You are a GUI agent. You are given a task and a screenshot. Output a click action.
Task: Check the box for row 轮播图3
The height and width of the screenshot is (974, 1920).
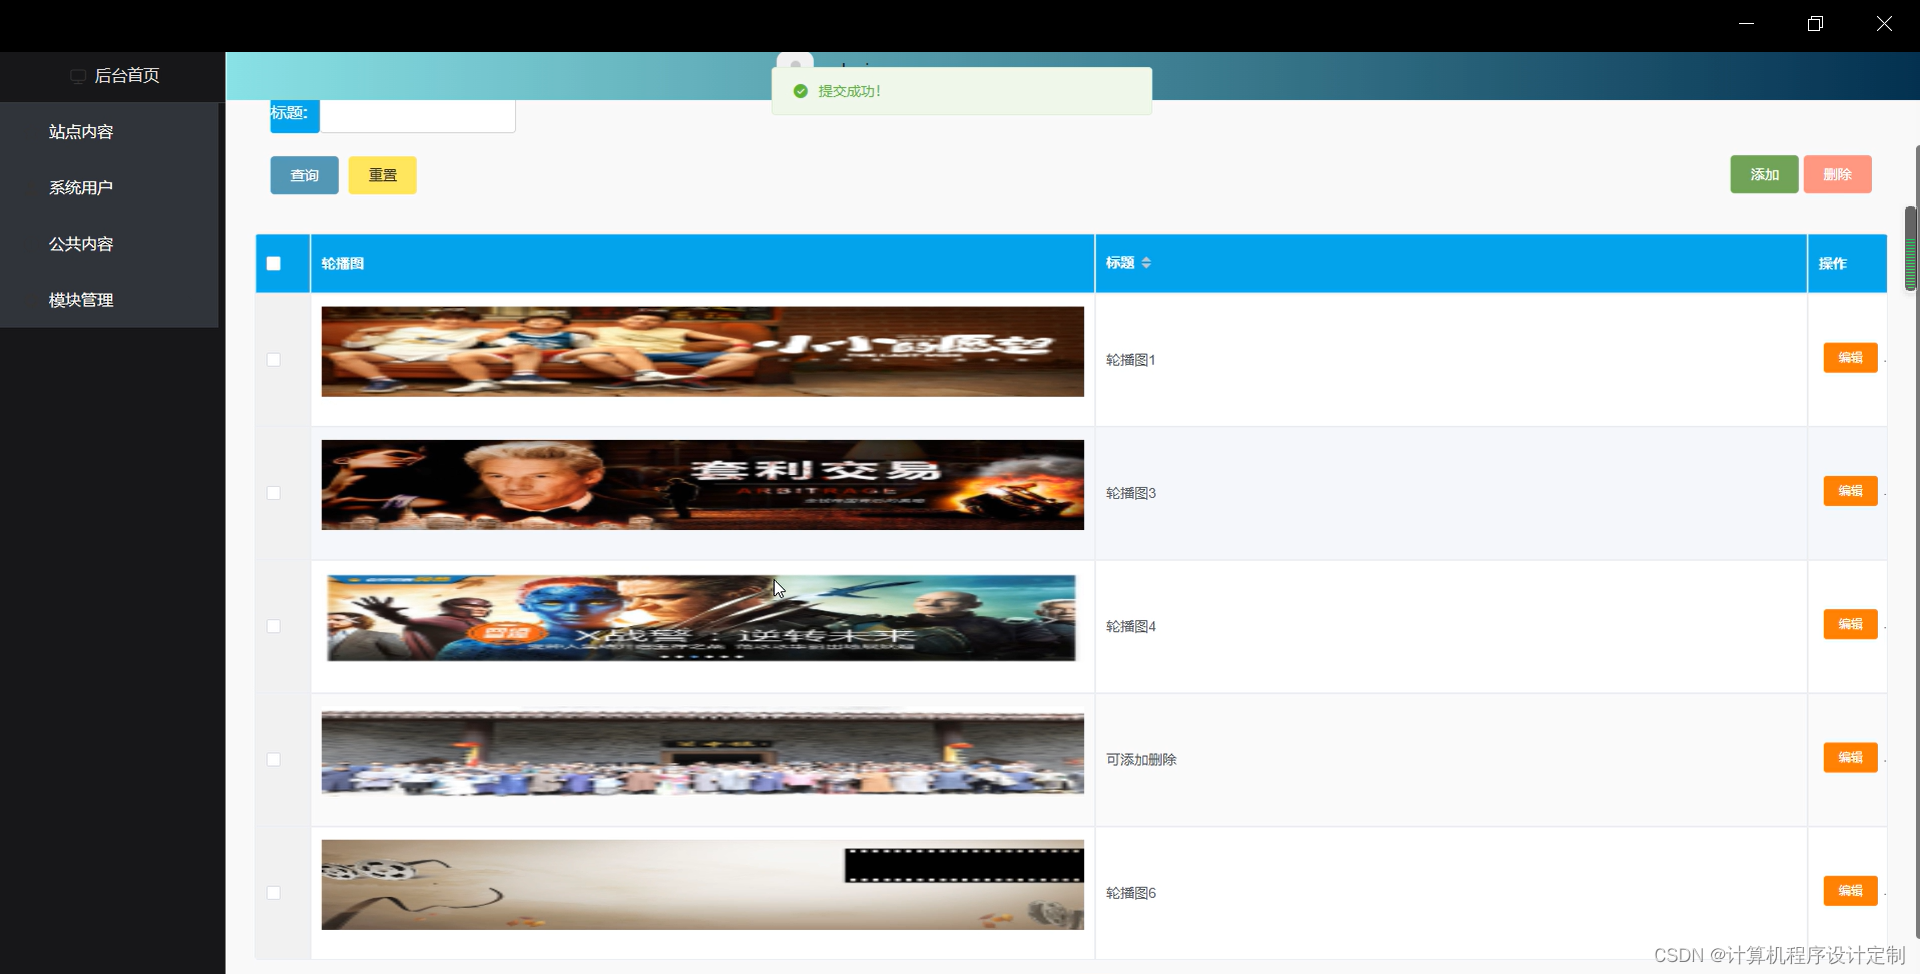pyautogui.click(x=274, y=493)
